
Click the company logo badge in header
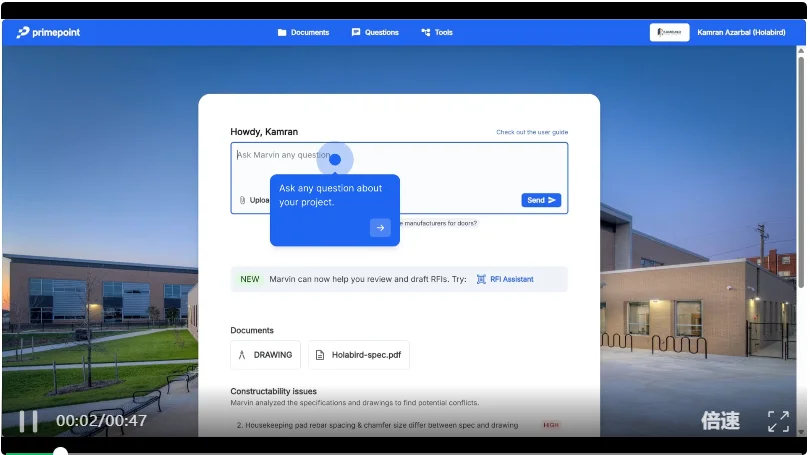669,32
